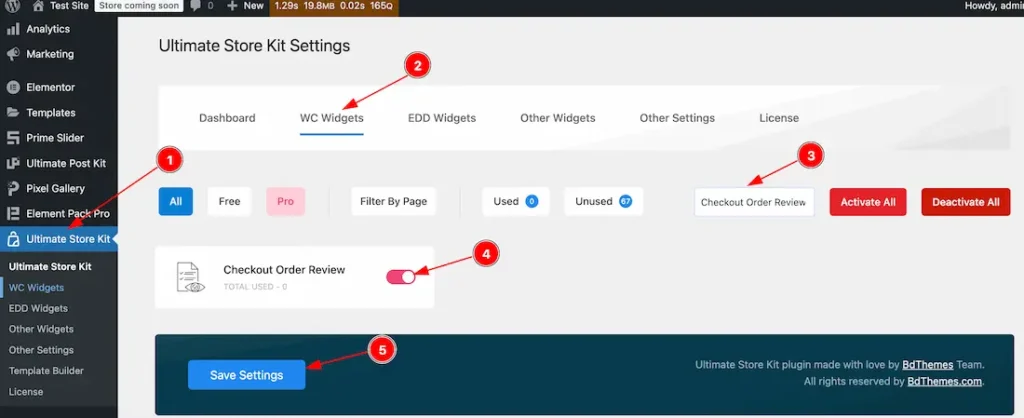The height and width of the screenshot is (418, 1024).
Task: Click the Checkout Order Review widget icon
Action: [189, 277]
